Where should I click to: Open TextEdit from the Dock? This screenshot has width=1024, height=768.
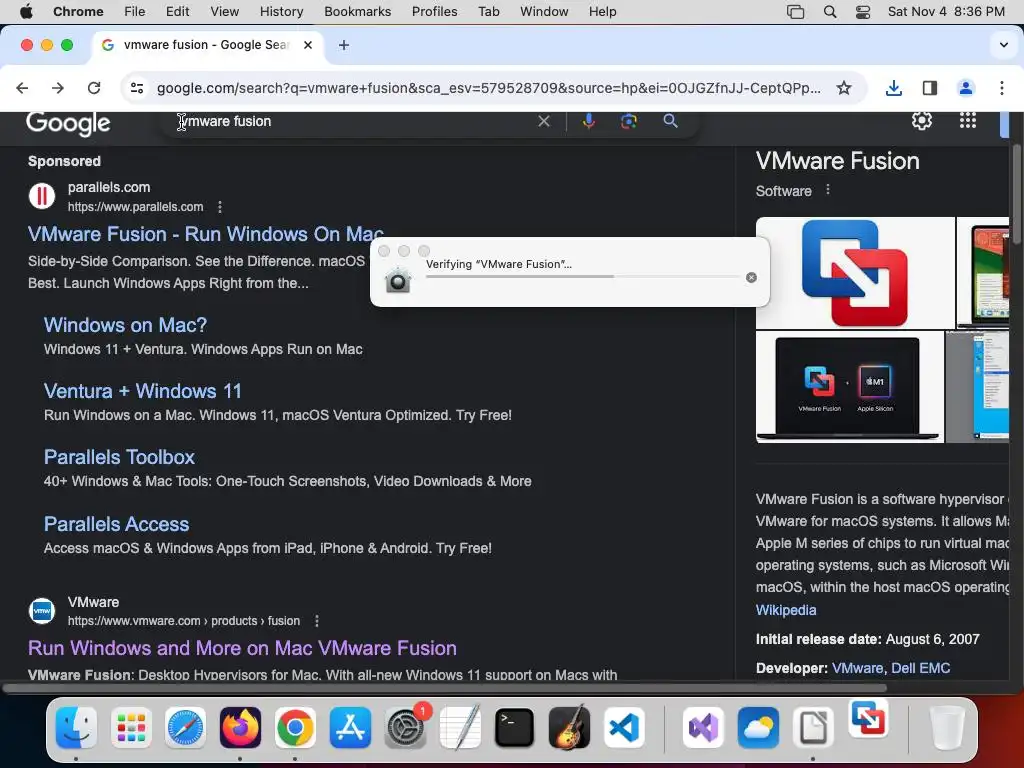460,728
